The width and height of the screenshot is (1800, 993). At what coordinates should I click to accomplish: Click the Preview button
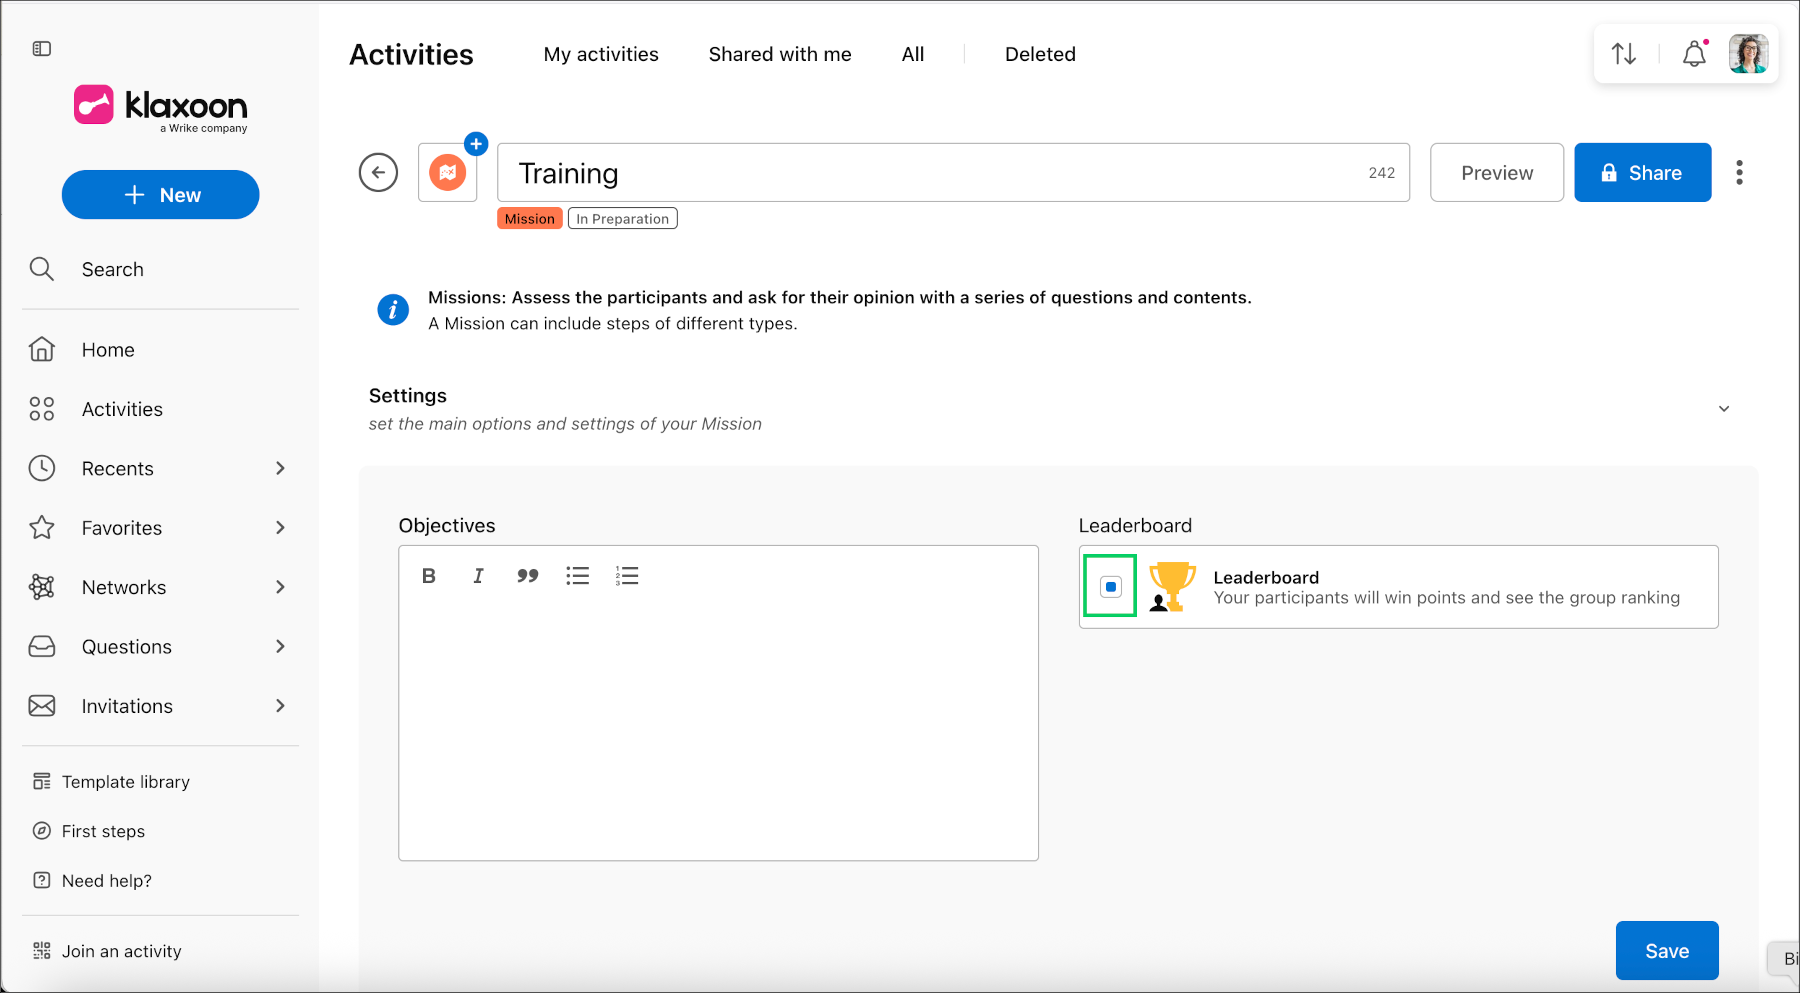[x=1497, y=173]
